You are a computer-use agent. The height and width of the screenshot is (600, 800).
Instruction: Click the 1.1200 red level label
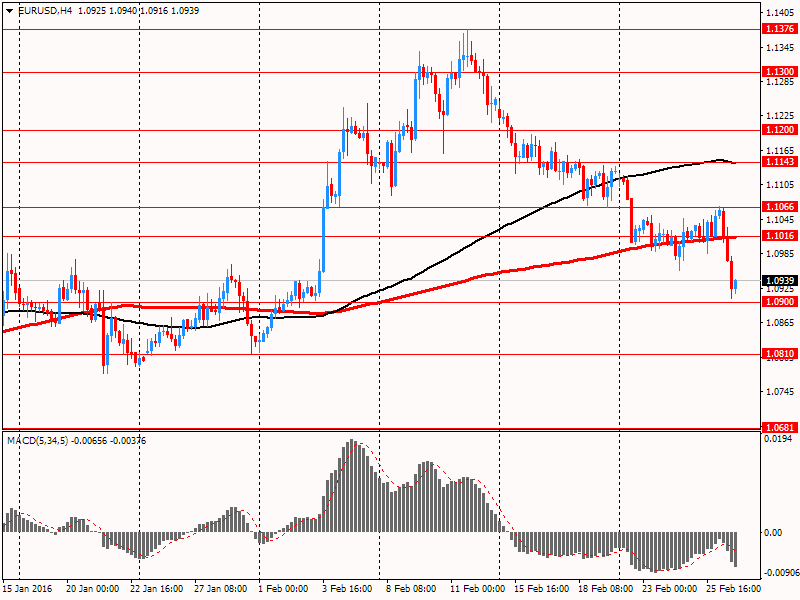tap(779, 130)
